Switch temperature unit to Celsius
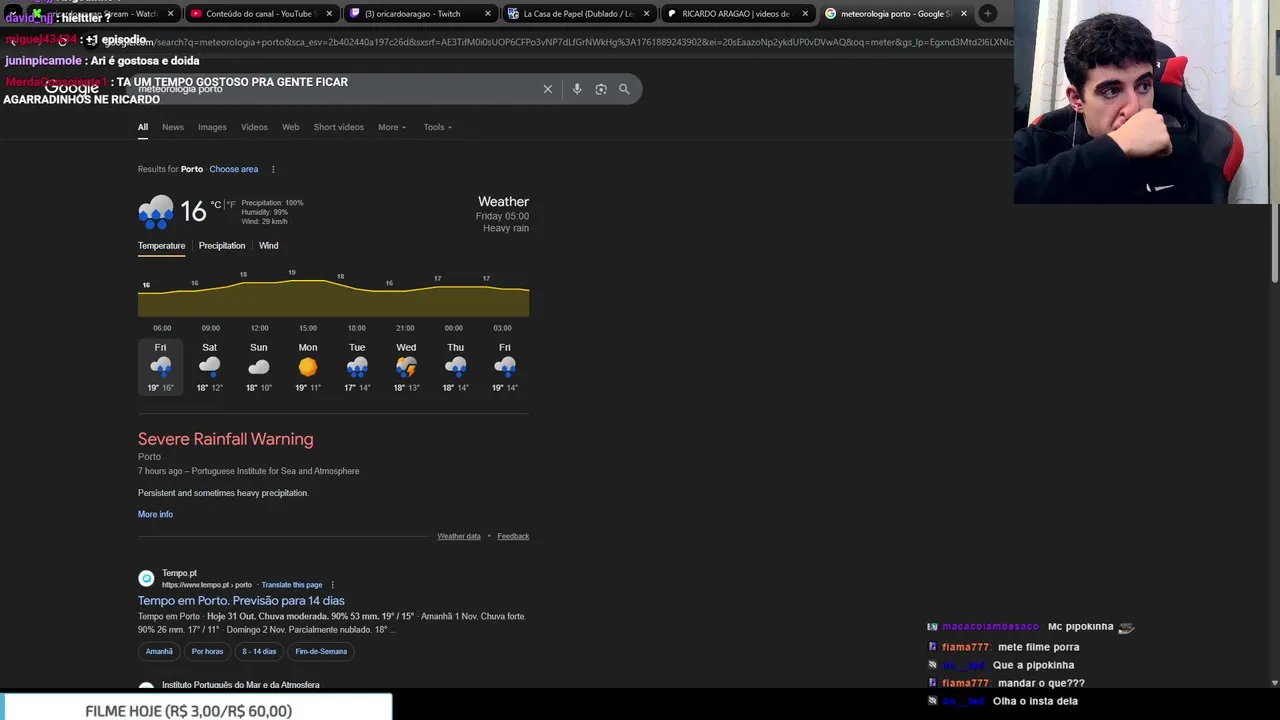1280x720 pixels. 215,205
